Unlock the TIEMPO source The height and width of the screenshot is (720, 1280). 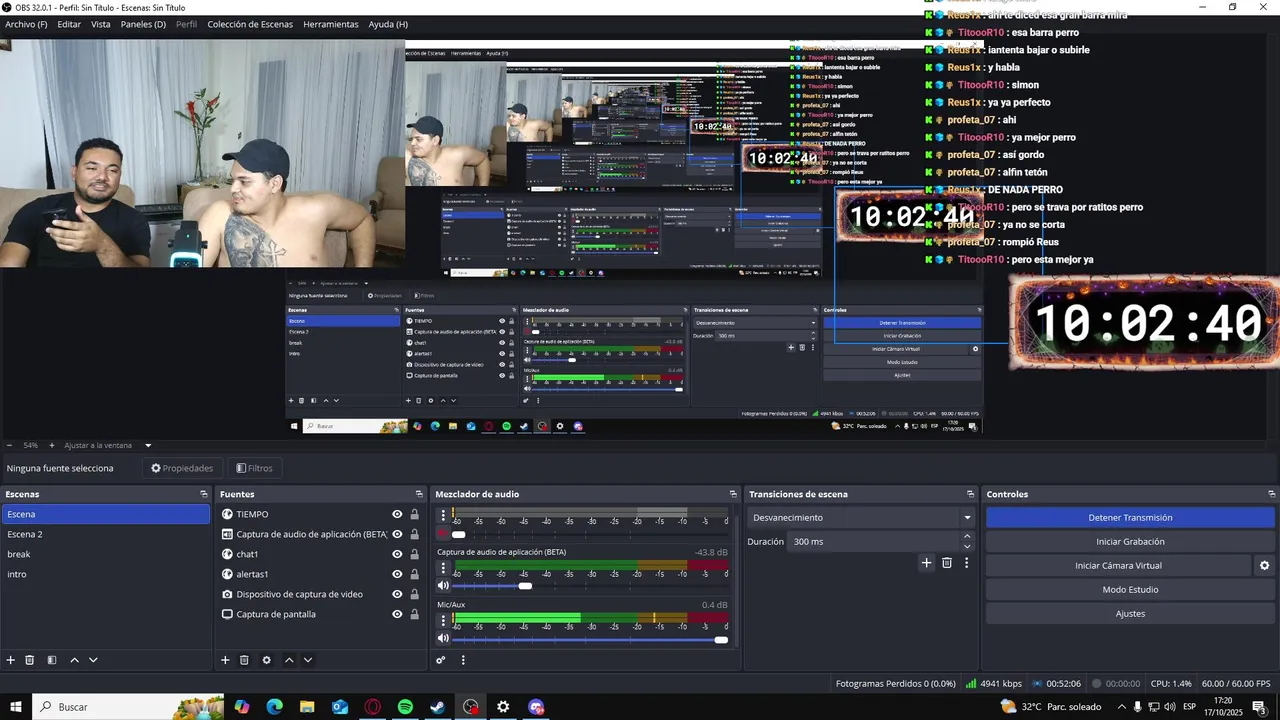(414, 514)
